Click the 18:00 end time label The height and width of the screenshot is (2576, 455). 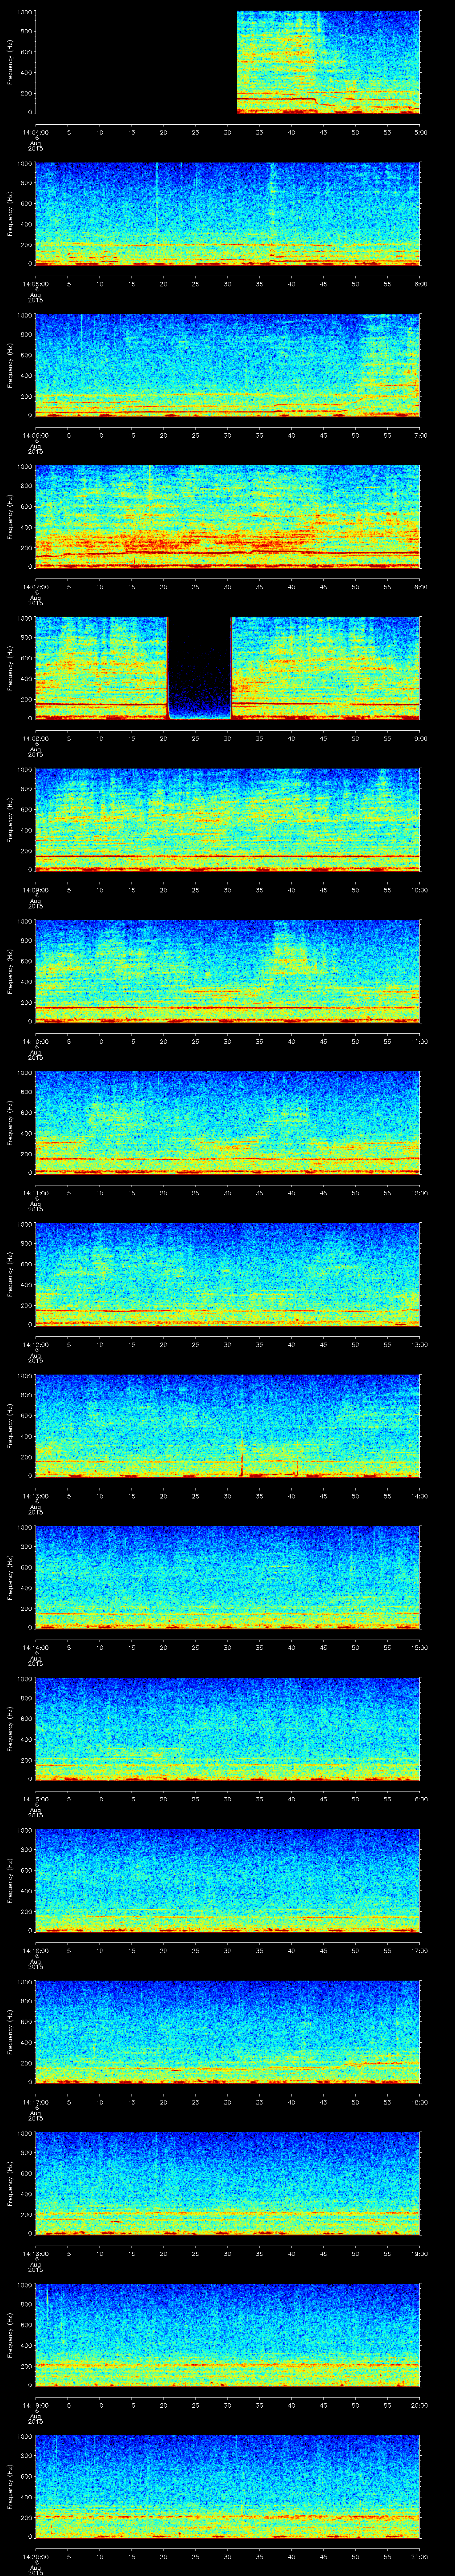pyautogui.click(x=420, y=2102)
